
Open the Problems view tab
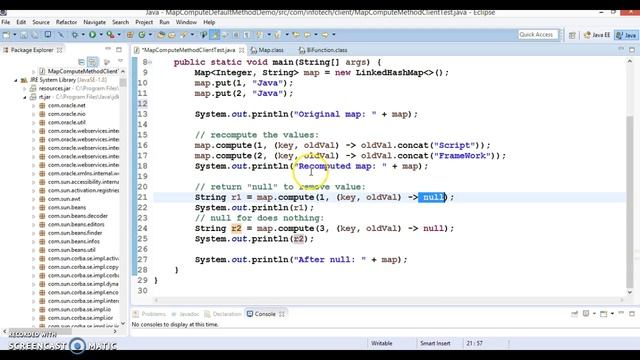tap(149, 314)
